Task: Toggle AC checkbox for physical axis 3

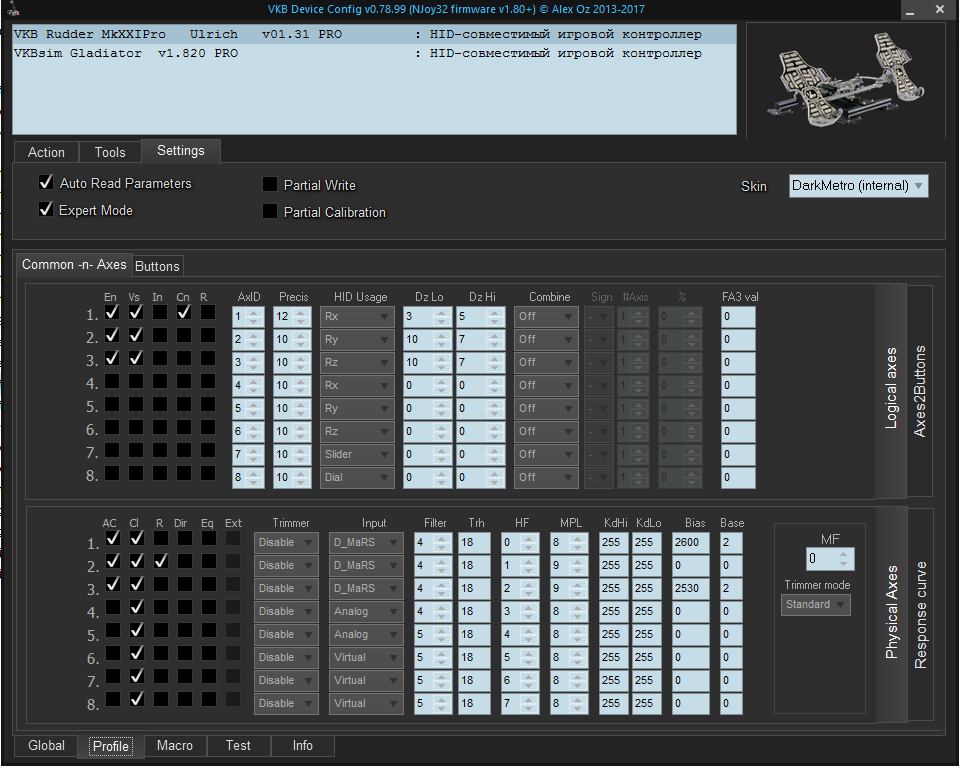Action: coord(113,584)
